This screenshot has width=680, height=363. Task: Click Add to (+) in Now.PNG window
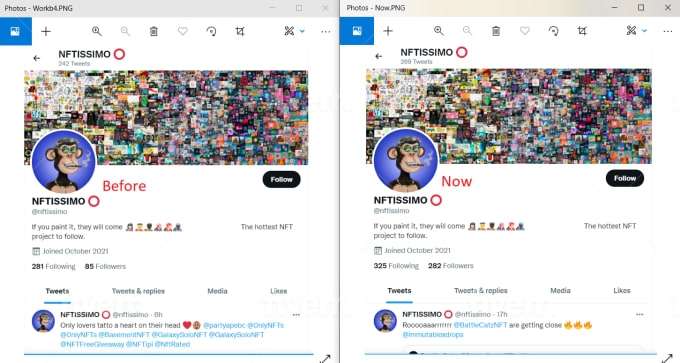pos(388,31)
